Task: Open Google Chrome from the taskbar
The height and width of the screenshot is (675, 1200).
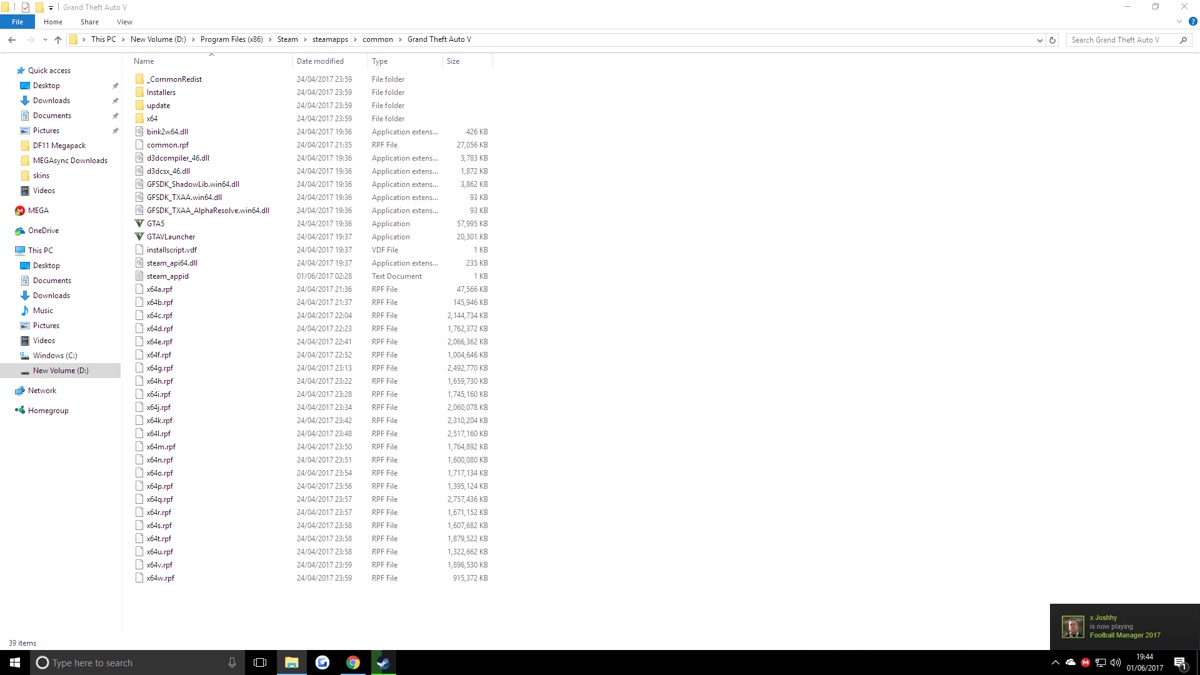Action: pos(353,662)
